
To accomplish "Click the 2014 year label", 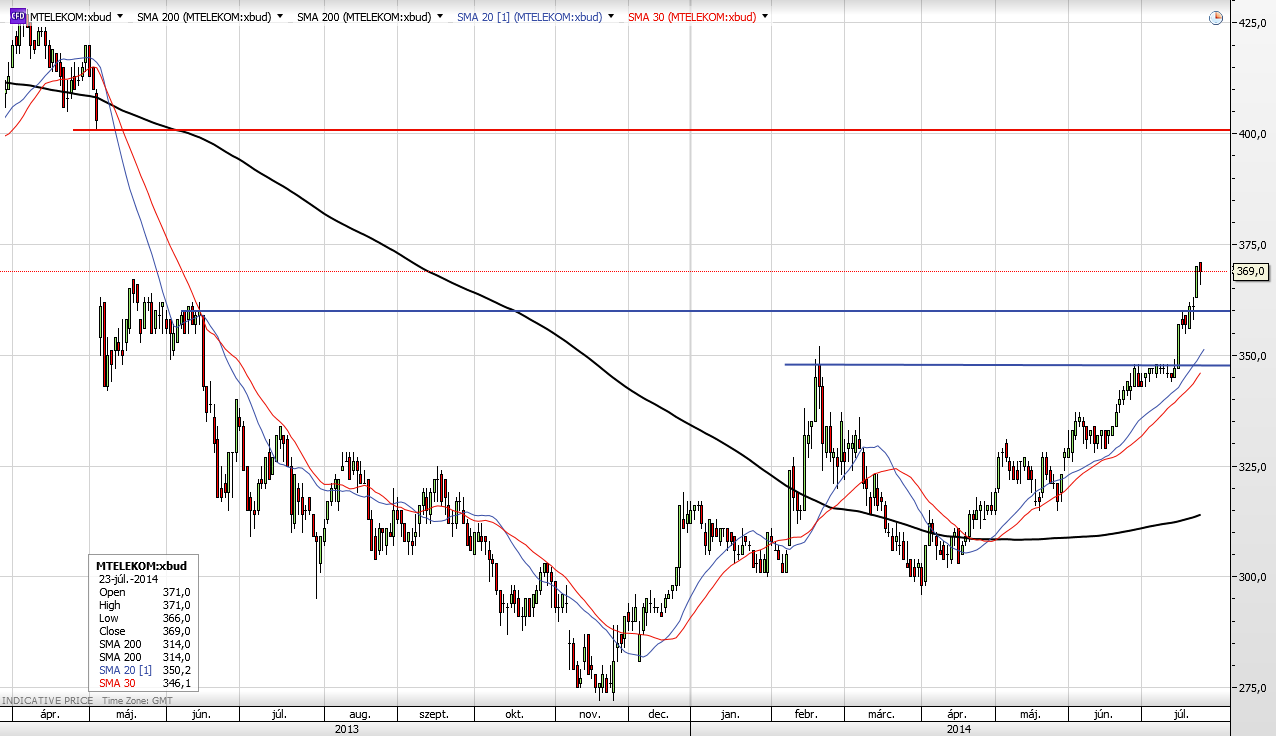I will (x=958, y=729).
